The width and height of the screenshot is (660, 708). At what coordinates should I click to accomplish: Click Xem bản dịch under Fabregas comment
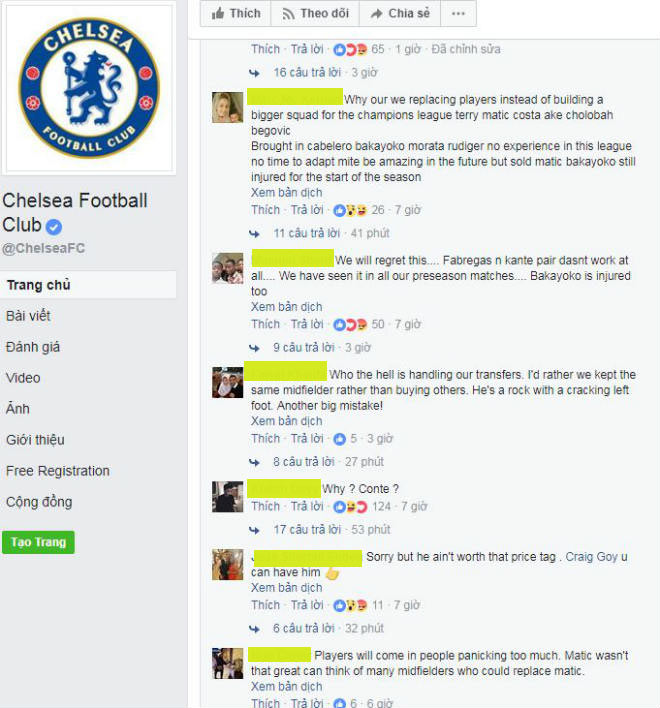[x=287, y=307]
